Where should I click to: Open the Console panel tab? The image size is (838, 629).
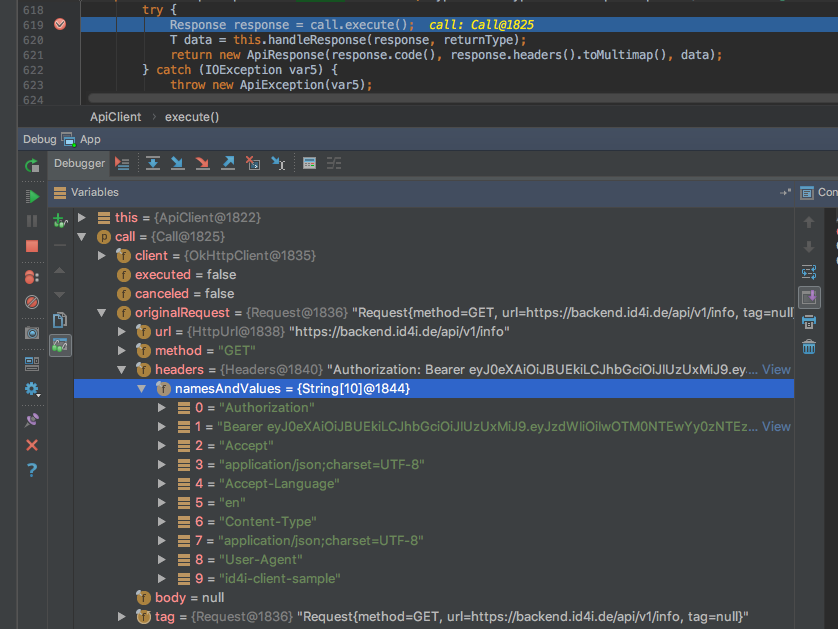(x=818, y=192)
